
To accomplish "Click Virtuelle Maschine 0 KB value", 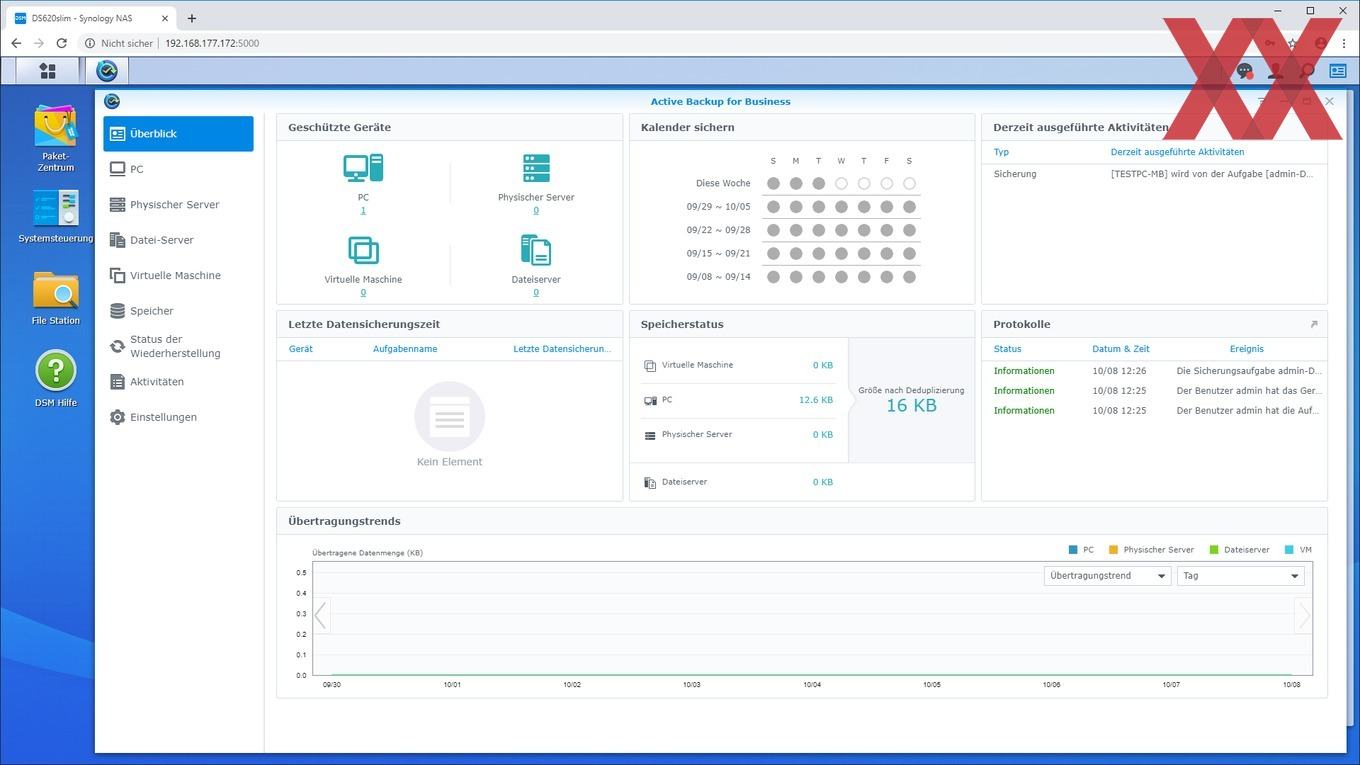I will pyautogui.click(x=823, y=365).
